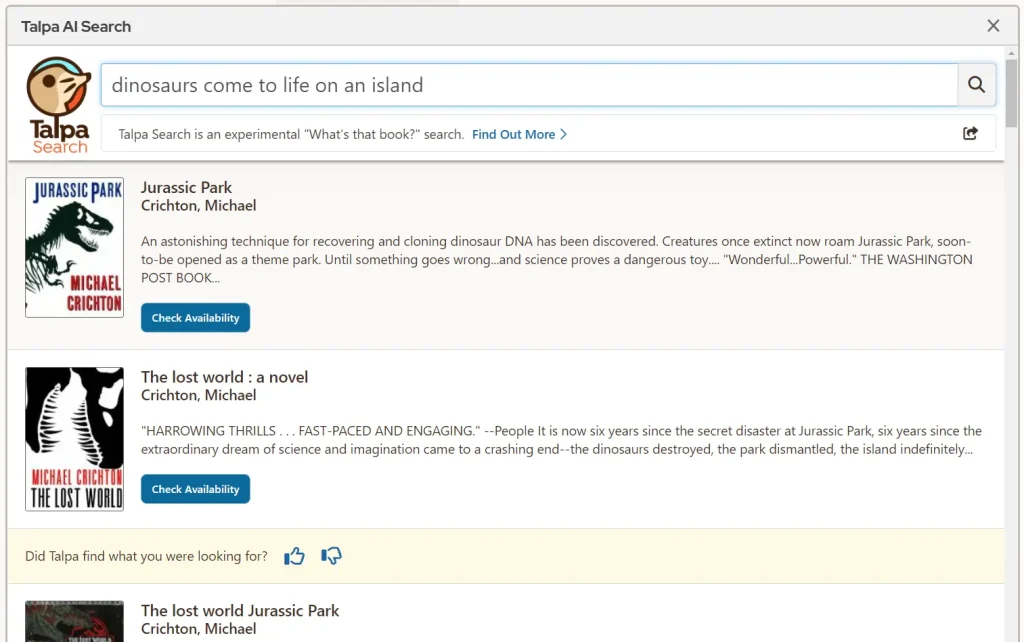
Task: Open 'The lost world Jurassic Park' title
Action: tap(240, 610)
